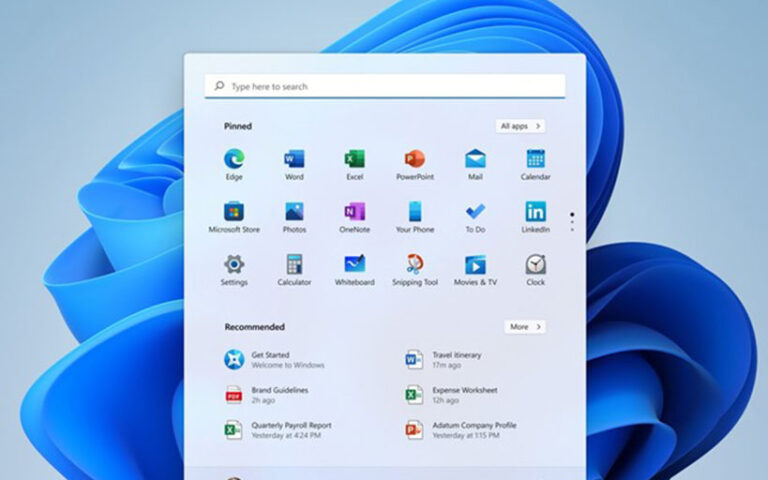The height and width of the screenshot is (480, 768).
Task: Launch OneNote from pinned apps
Action: tap(355, 212)
